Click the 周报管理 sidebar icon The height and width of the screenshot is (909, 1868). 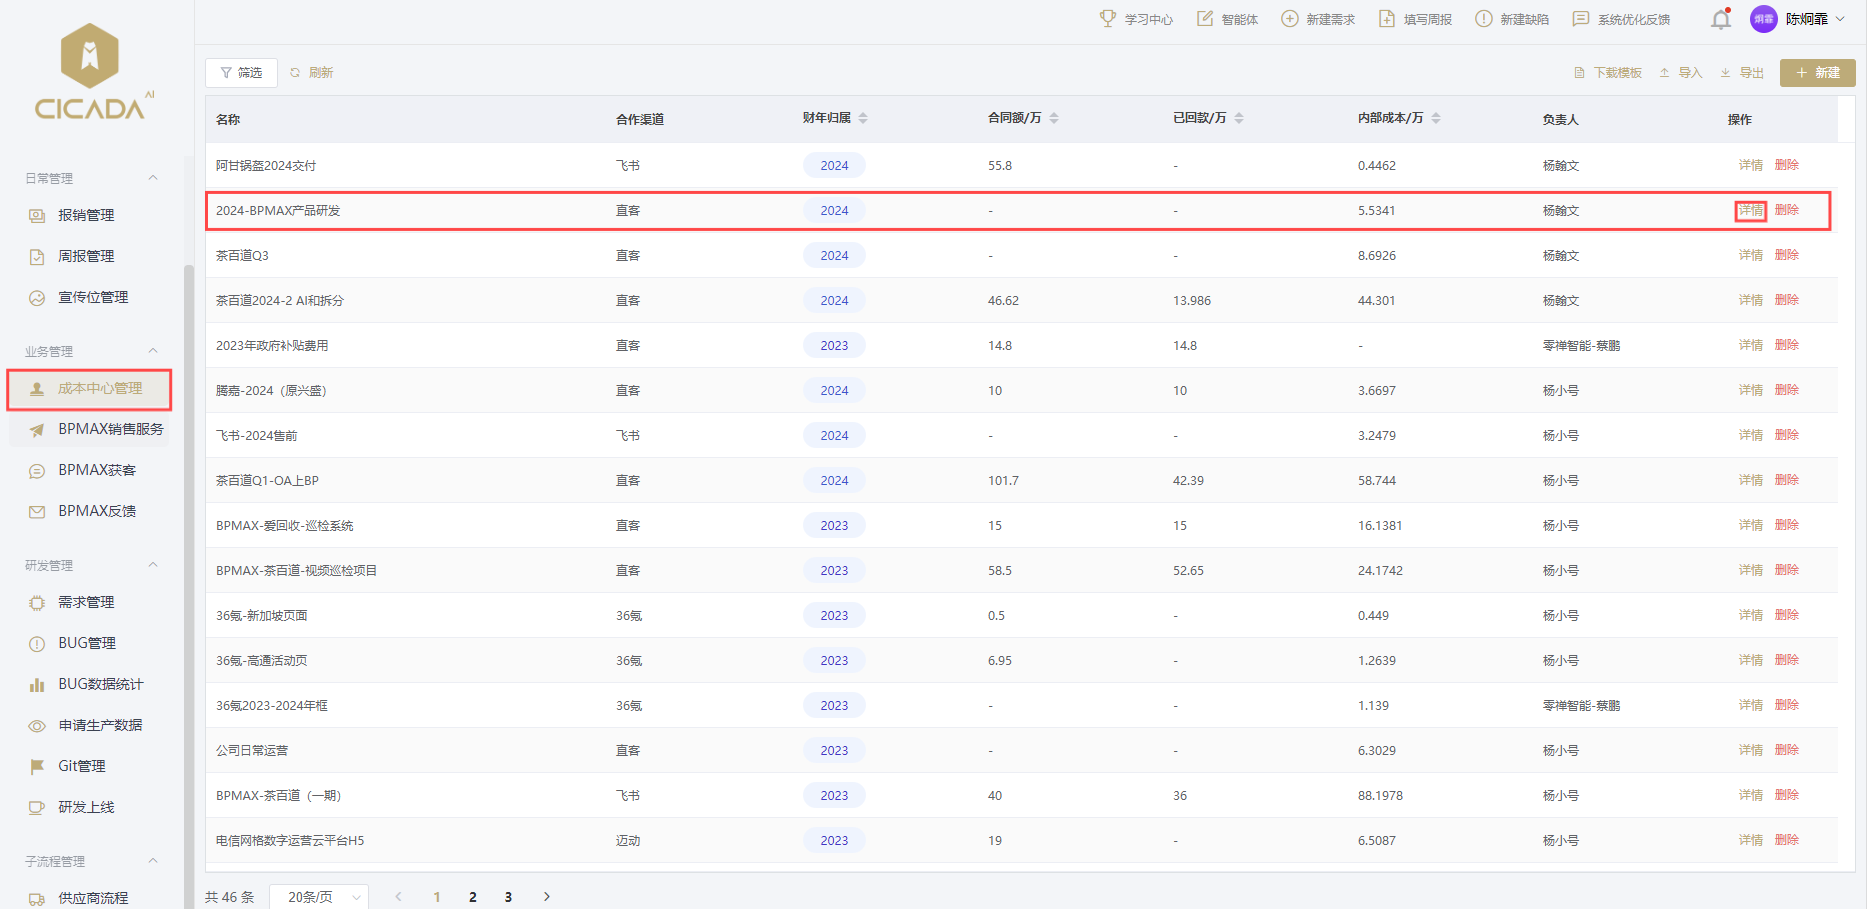click(37, 256)
